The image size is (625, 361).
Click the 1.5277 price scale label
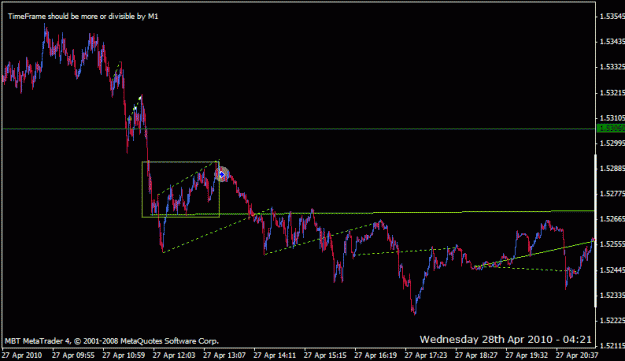[x=612, y=193]
